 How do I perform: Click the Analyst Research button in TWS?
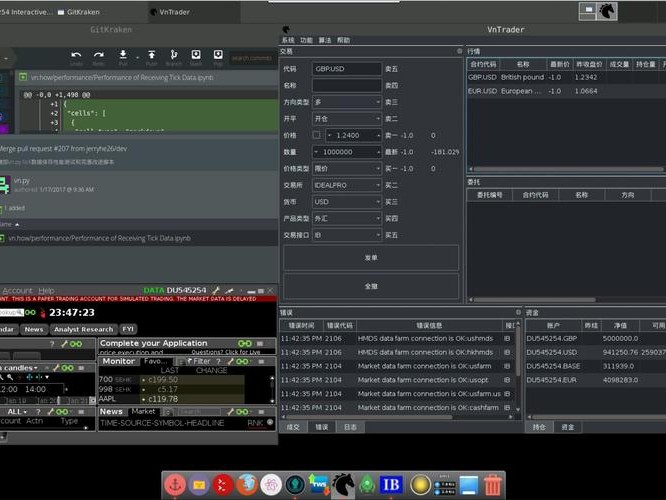(x=84, y=329)
